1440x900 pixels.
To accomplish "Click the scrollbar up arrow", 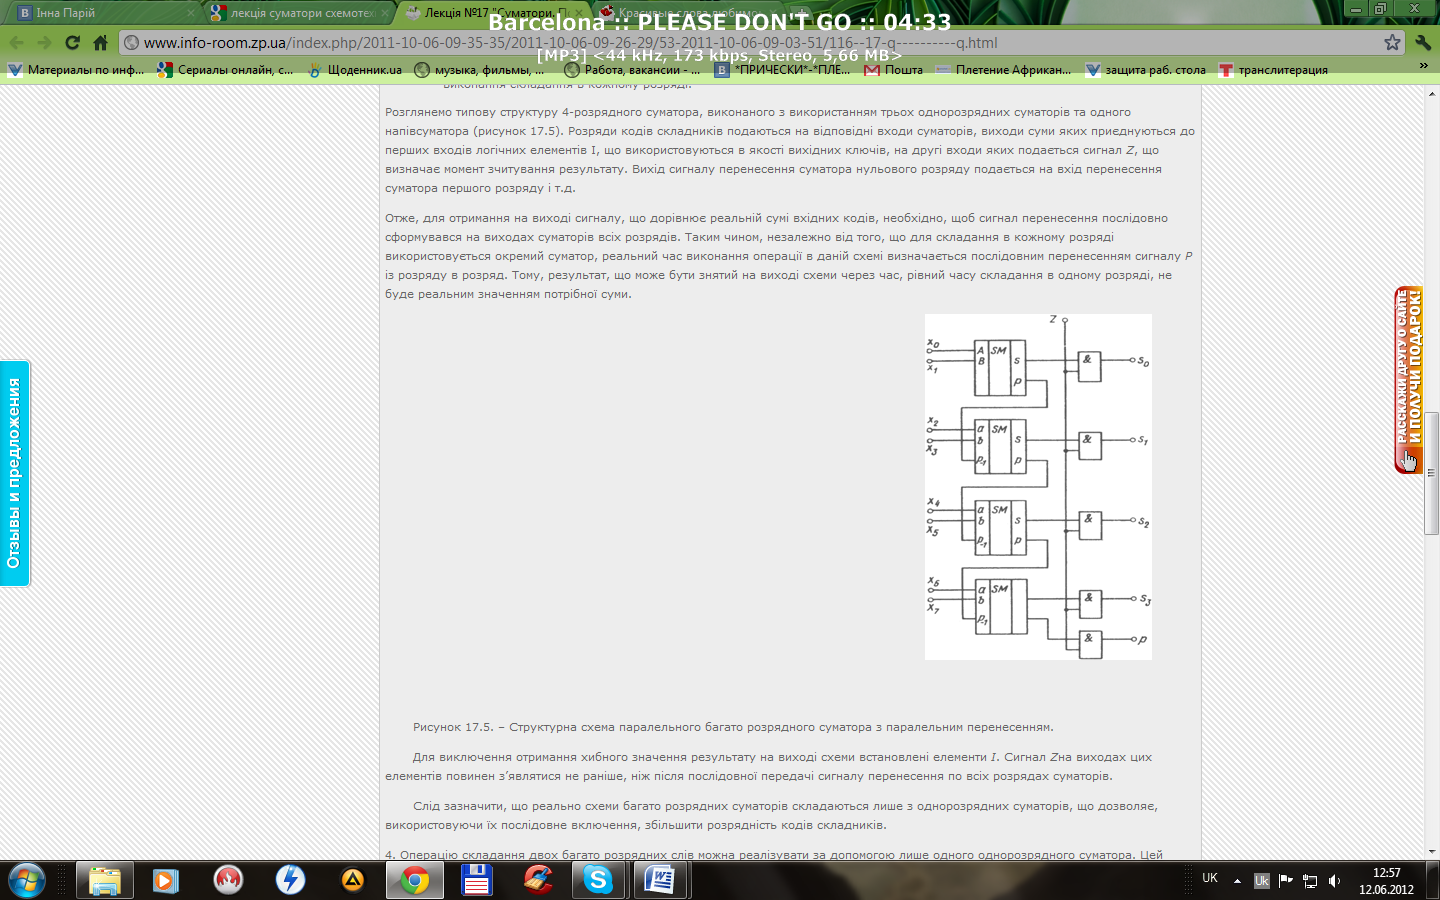I will [1432, 93].
